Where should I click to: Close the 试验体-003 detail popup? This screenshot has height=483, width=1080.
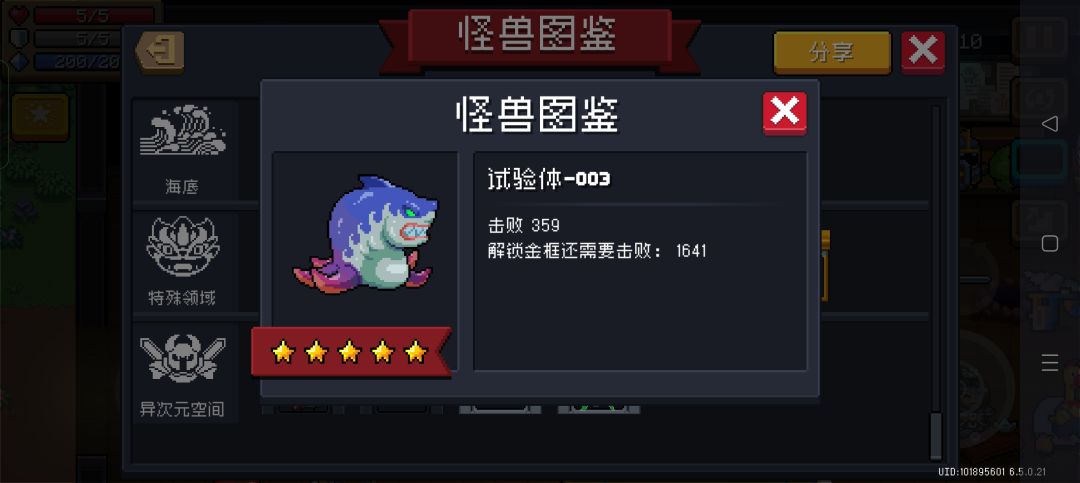click(785, 113)
